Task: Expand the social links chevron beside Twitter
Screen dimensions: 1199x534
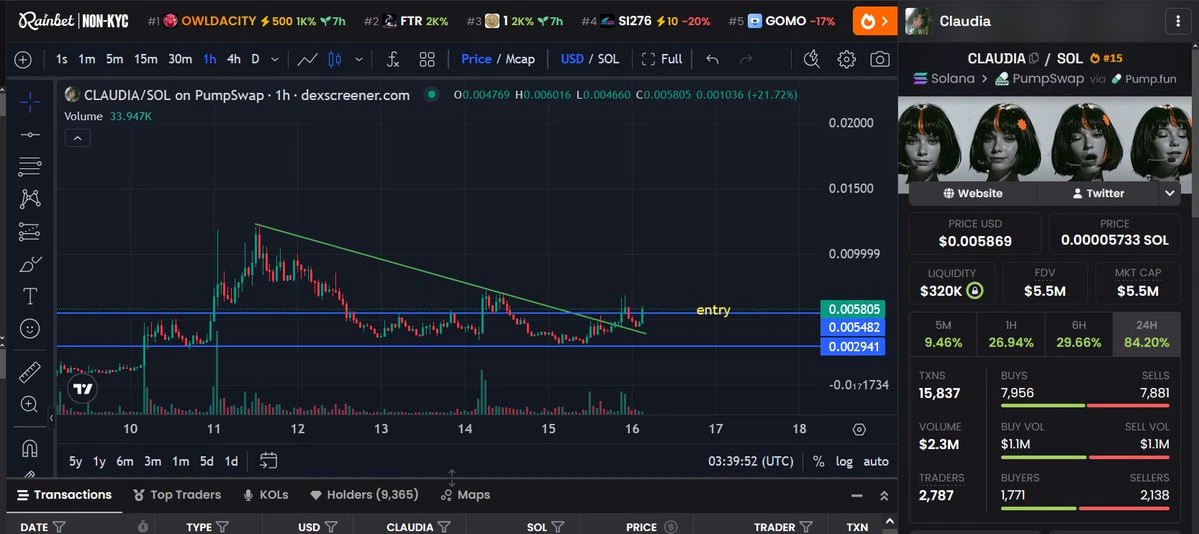Action: tap(1169, 194)
